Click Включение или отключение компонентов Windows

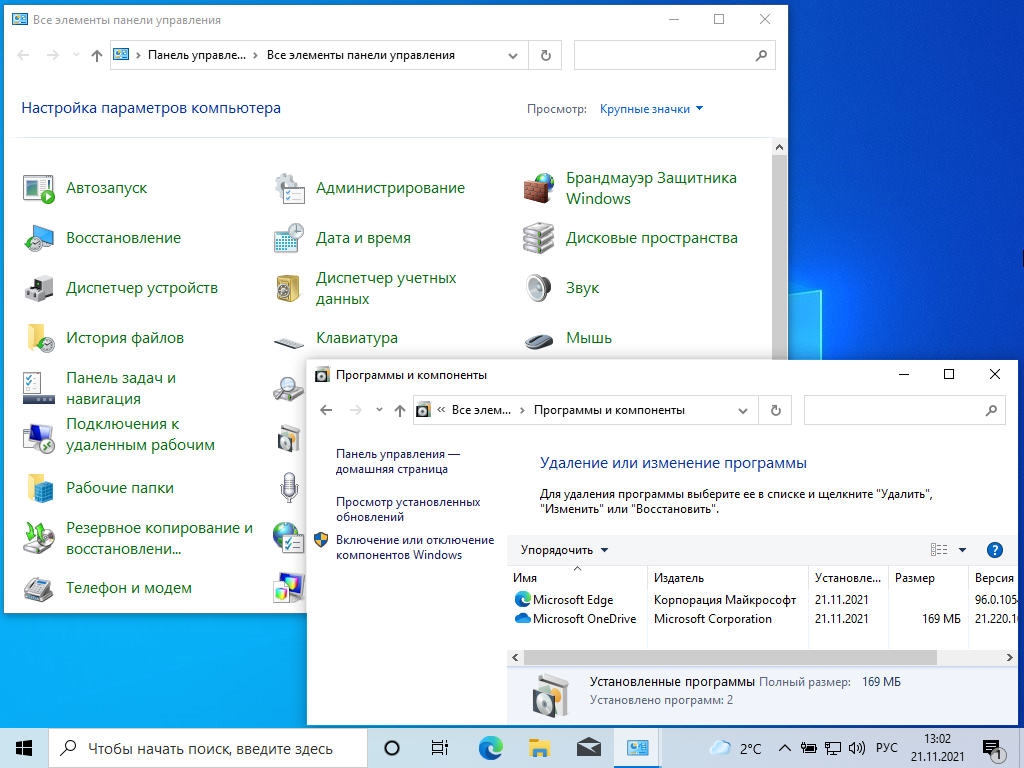click(x=414, y=547)
